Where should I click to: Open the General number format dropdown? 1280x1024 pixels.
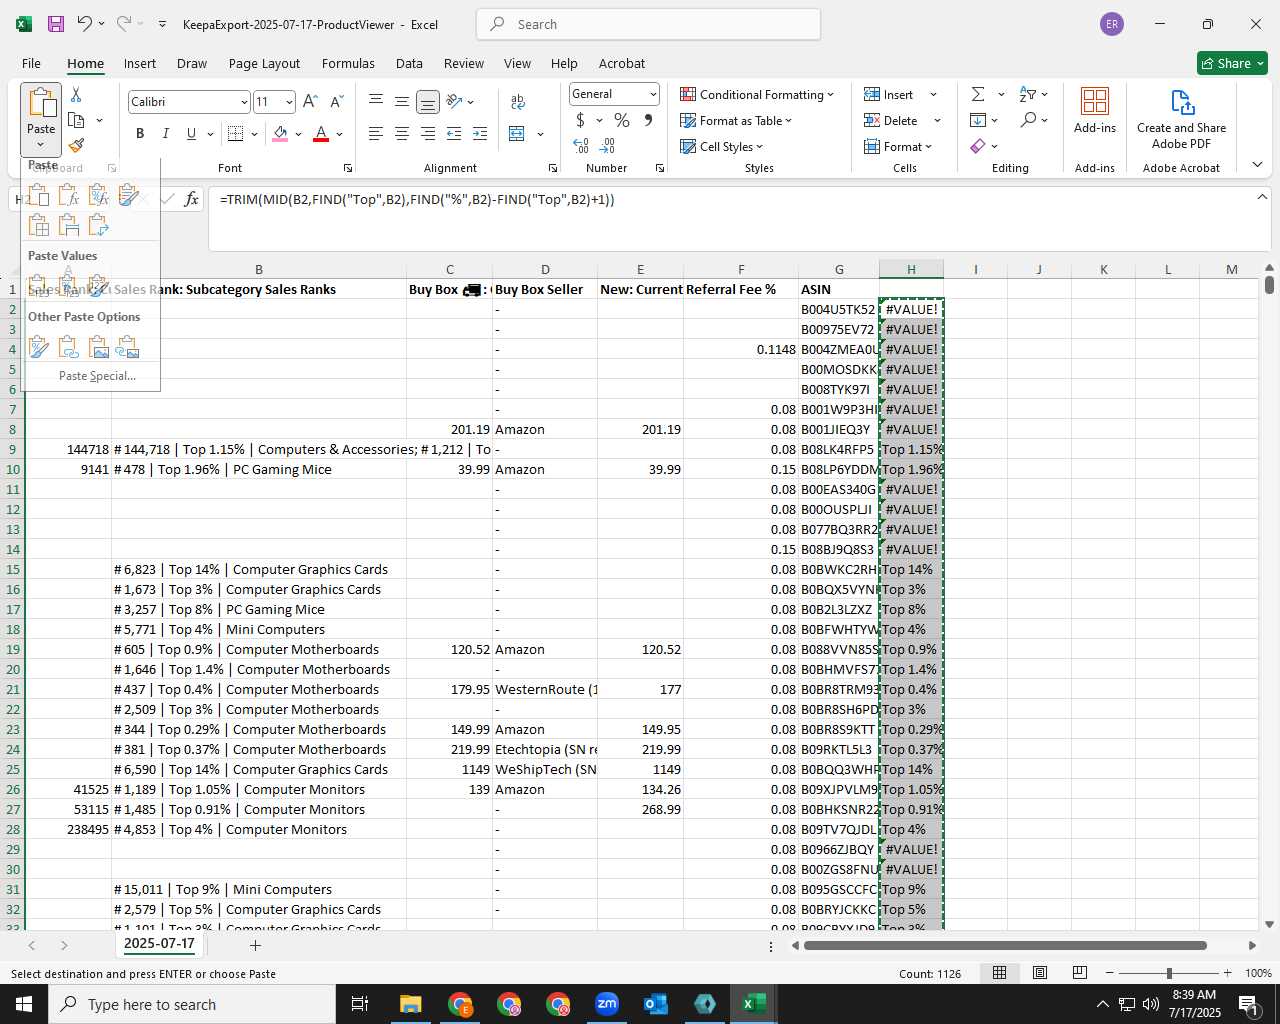(x=653, y=94)
